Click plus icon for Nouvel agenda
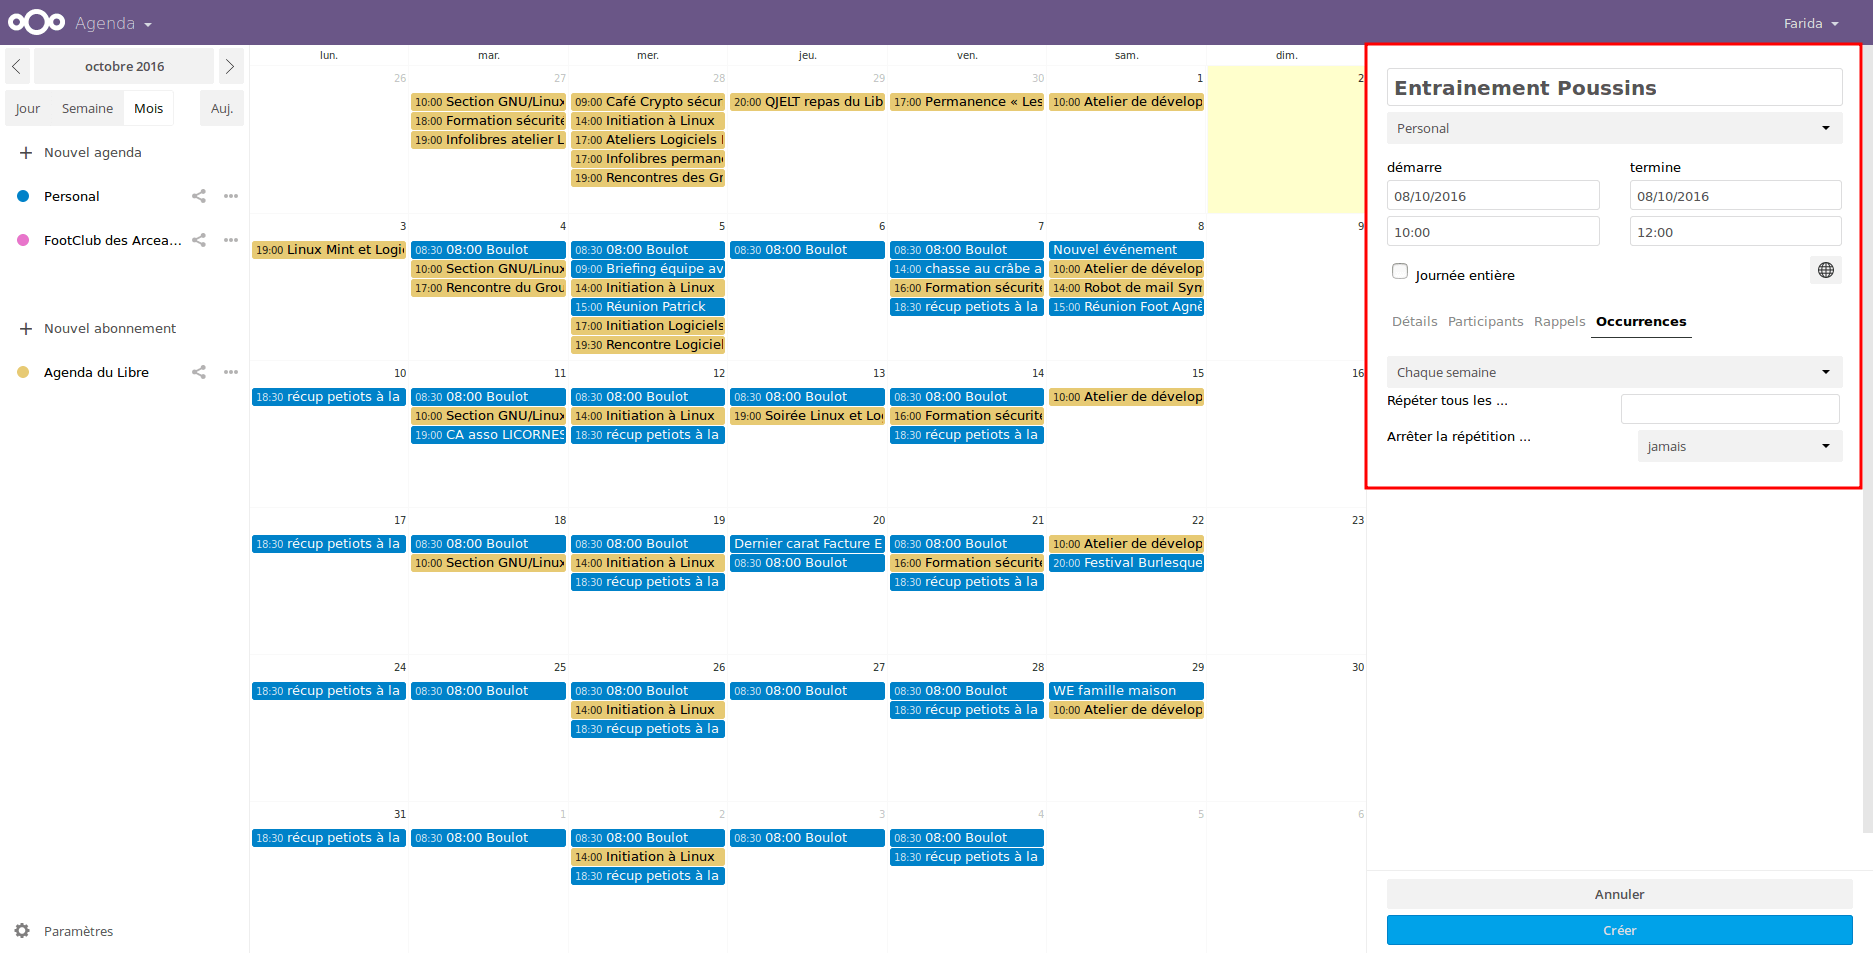The height and width of the screenshot is (953, 1873). tap(26, 153)
